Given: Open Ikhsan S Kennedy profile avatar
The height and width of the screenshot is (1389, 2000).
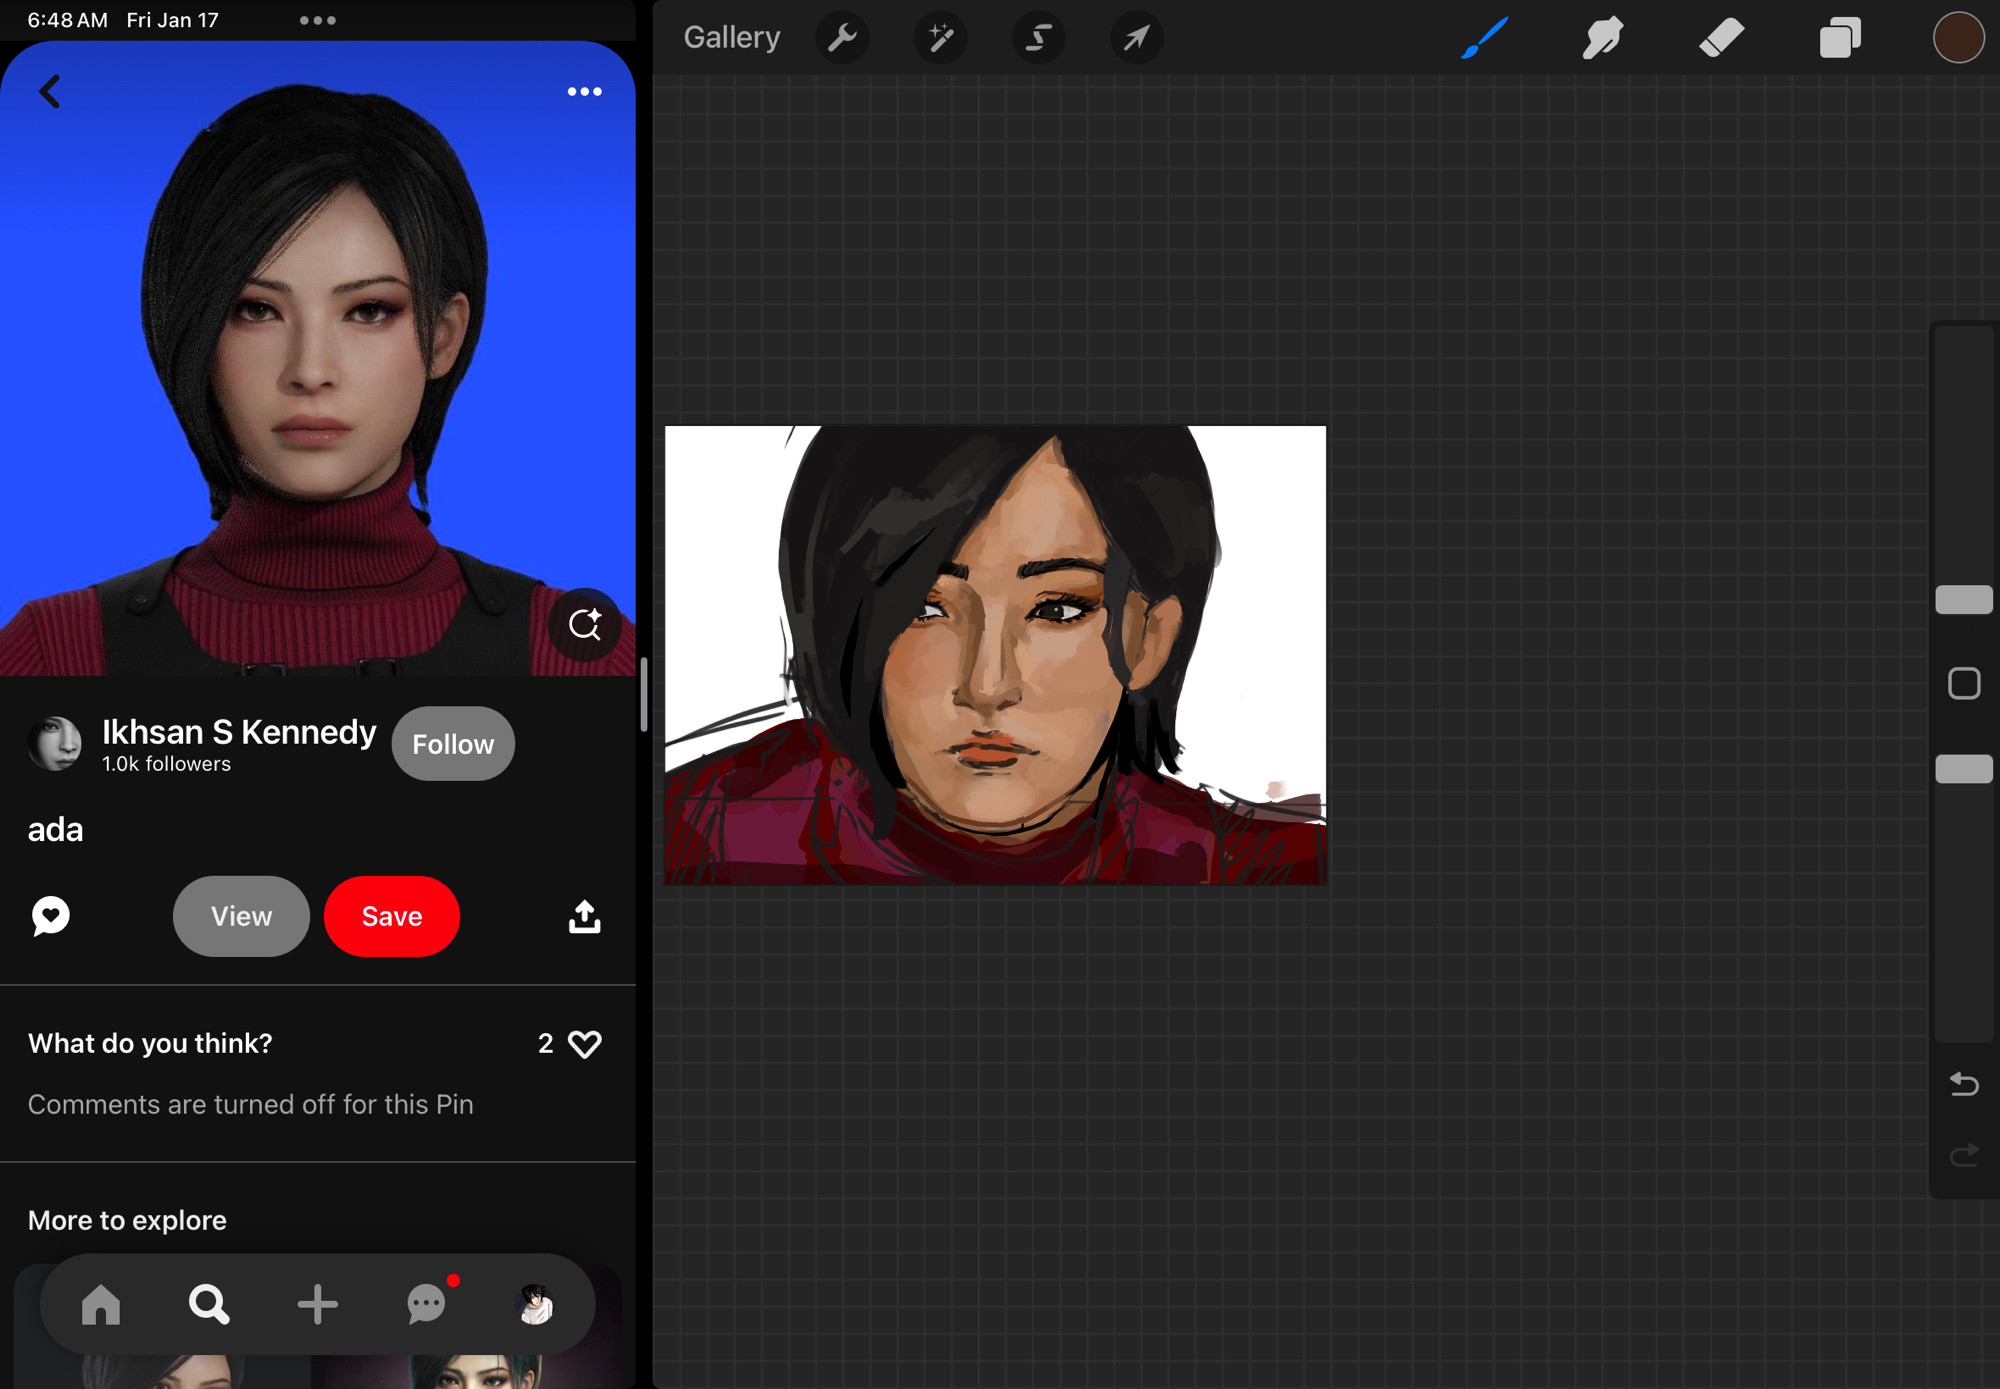Looking at the screenshot, I should click(54, 743).
